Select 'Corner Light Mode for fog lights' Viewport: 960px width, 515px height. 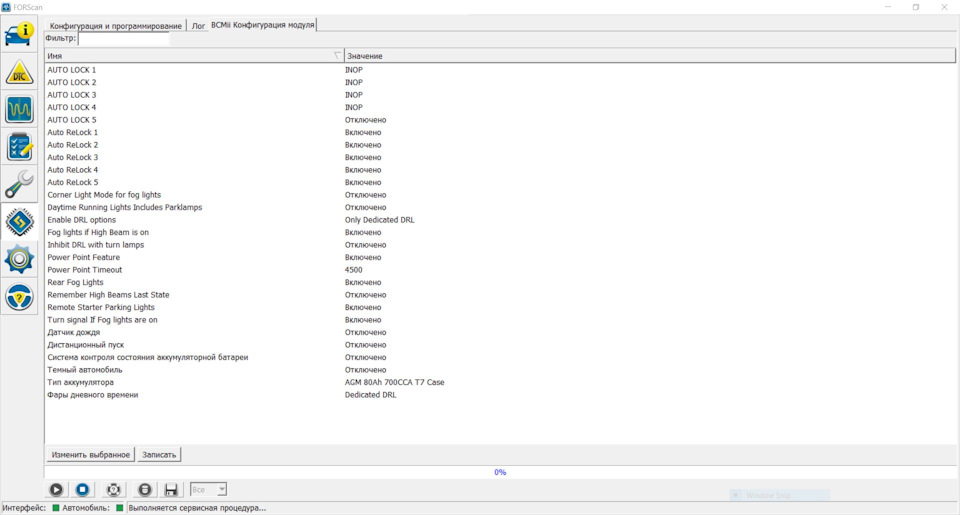click(x=500, y=195)
